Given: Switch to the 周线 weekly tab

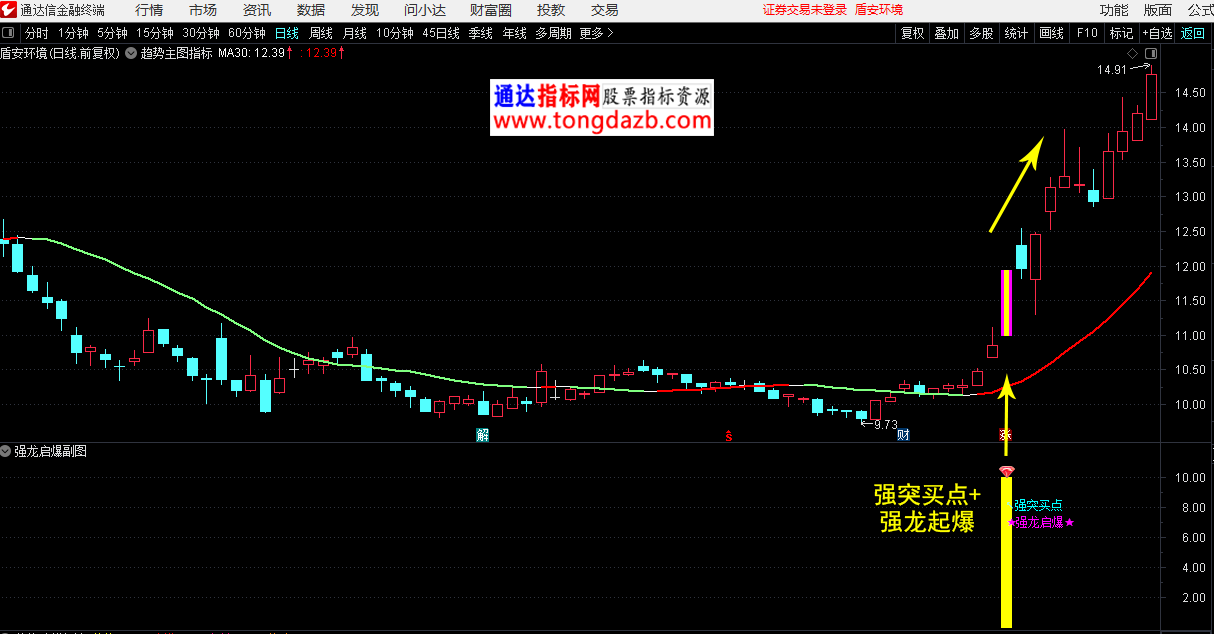Looking at the screenshot, I should click(321, 33).
